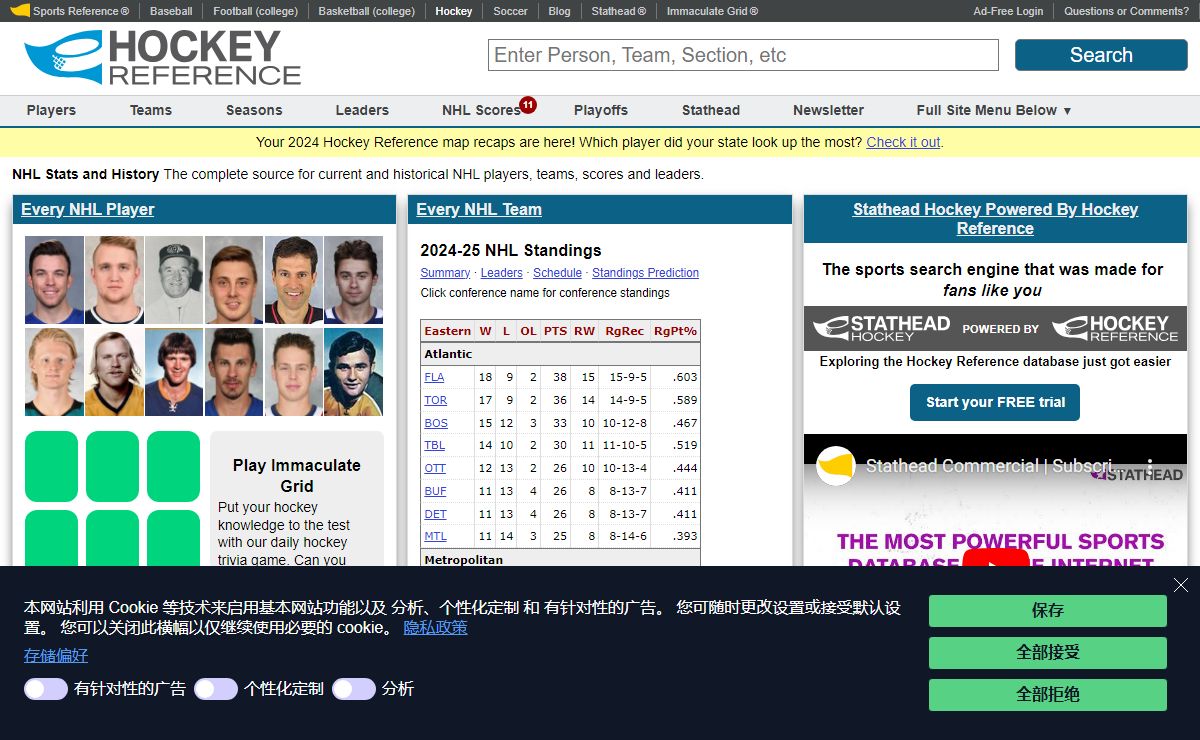Open the FLA team link
This screenshot has height=740, width=1200.
pyautogui.click(x=434, y=377)
